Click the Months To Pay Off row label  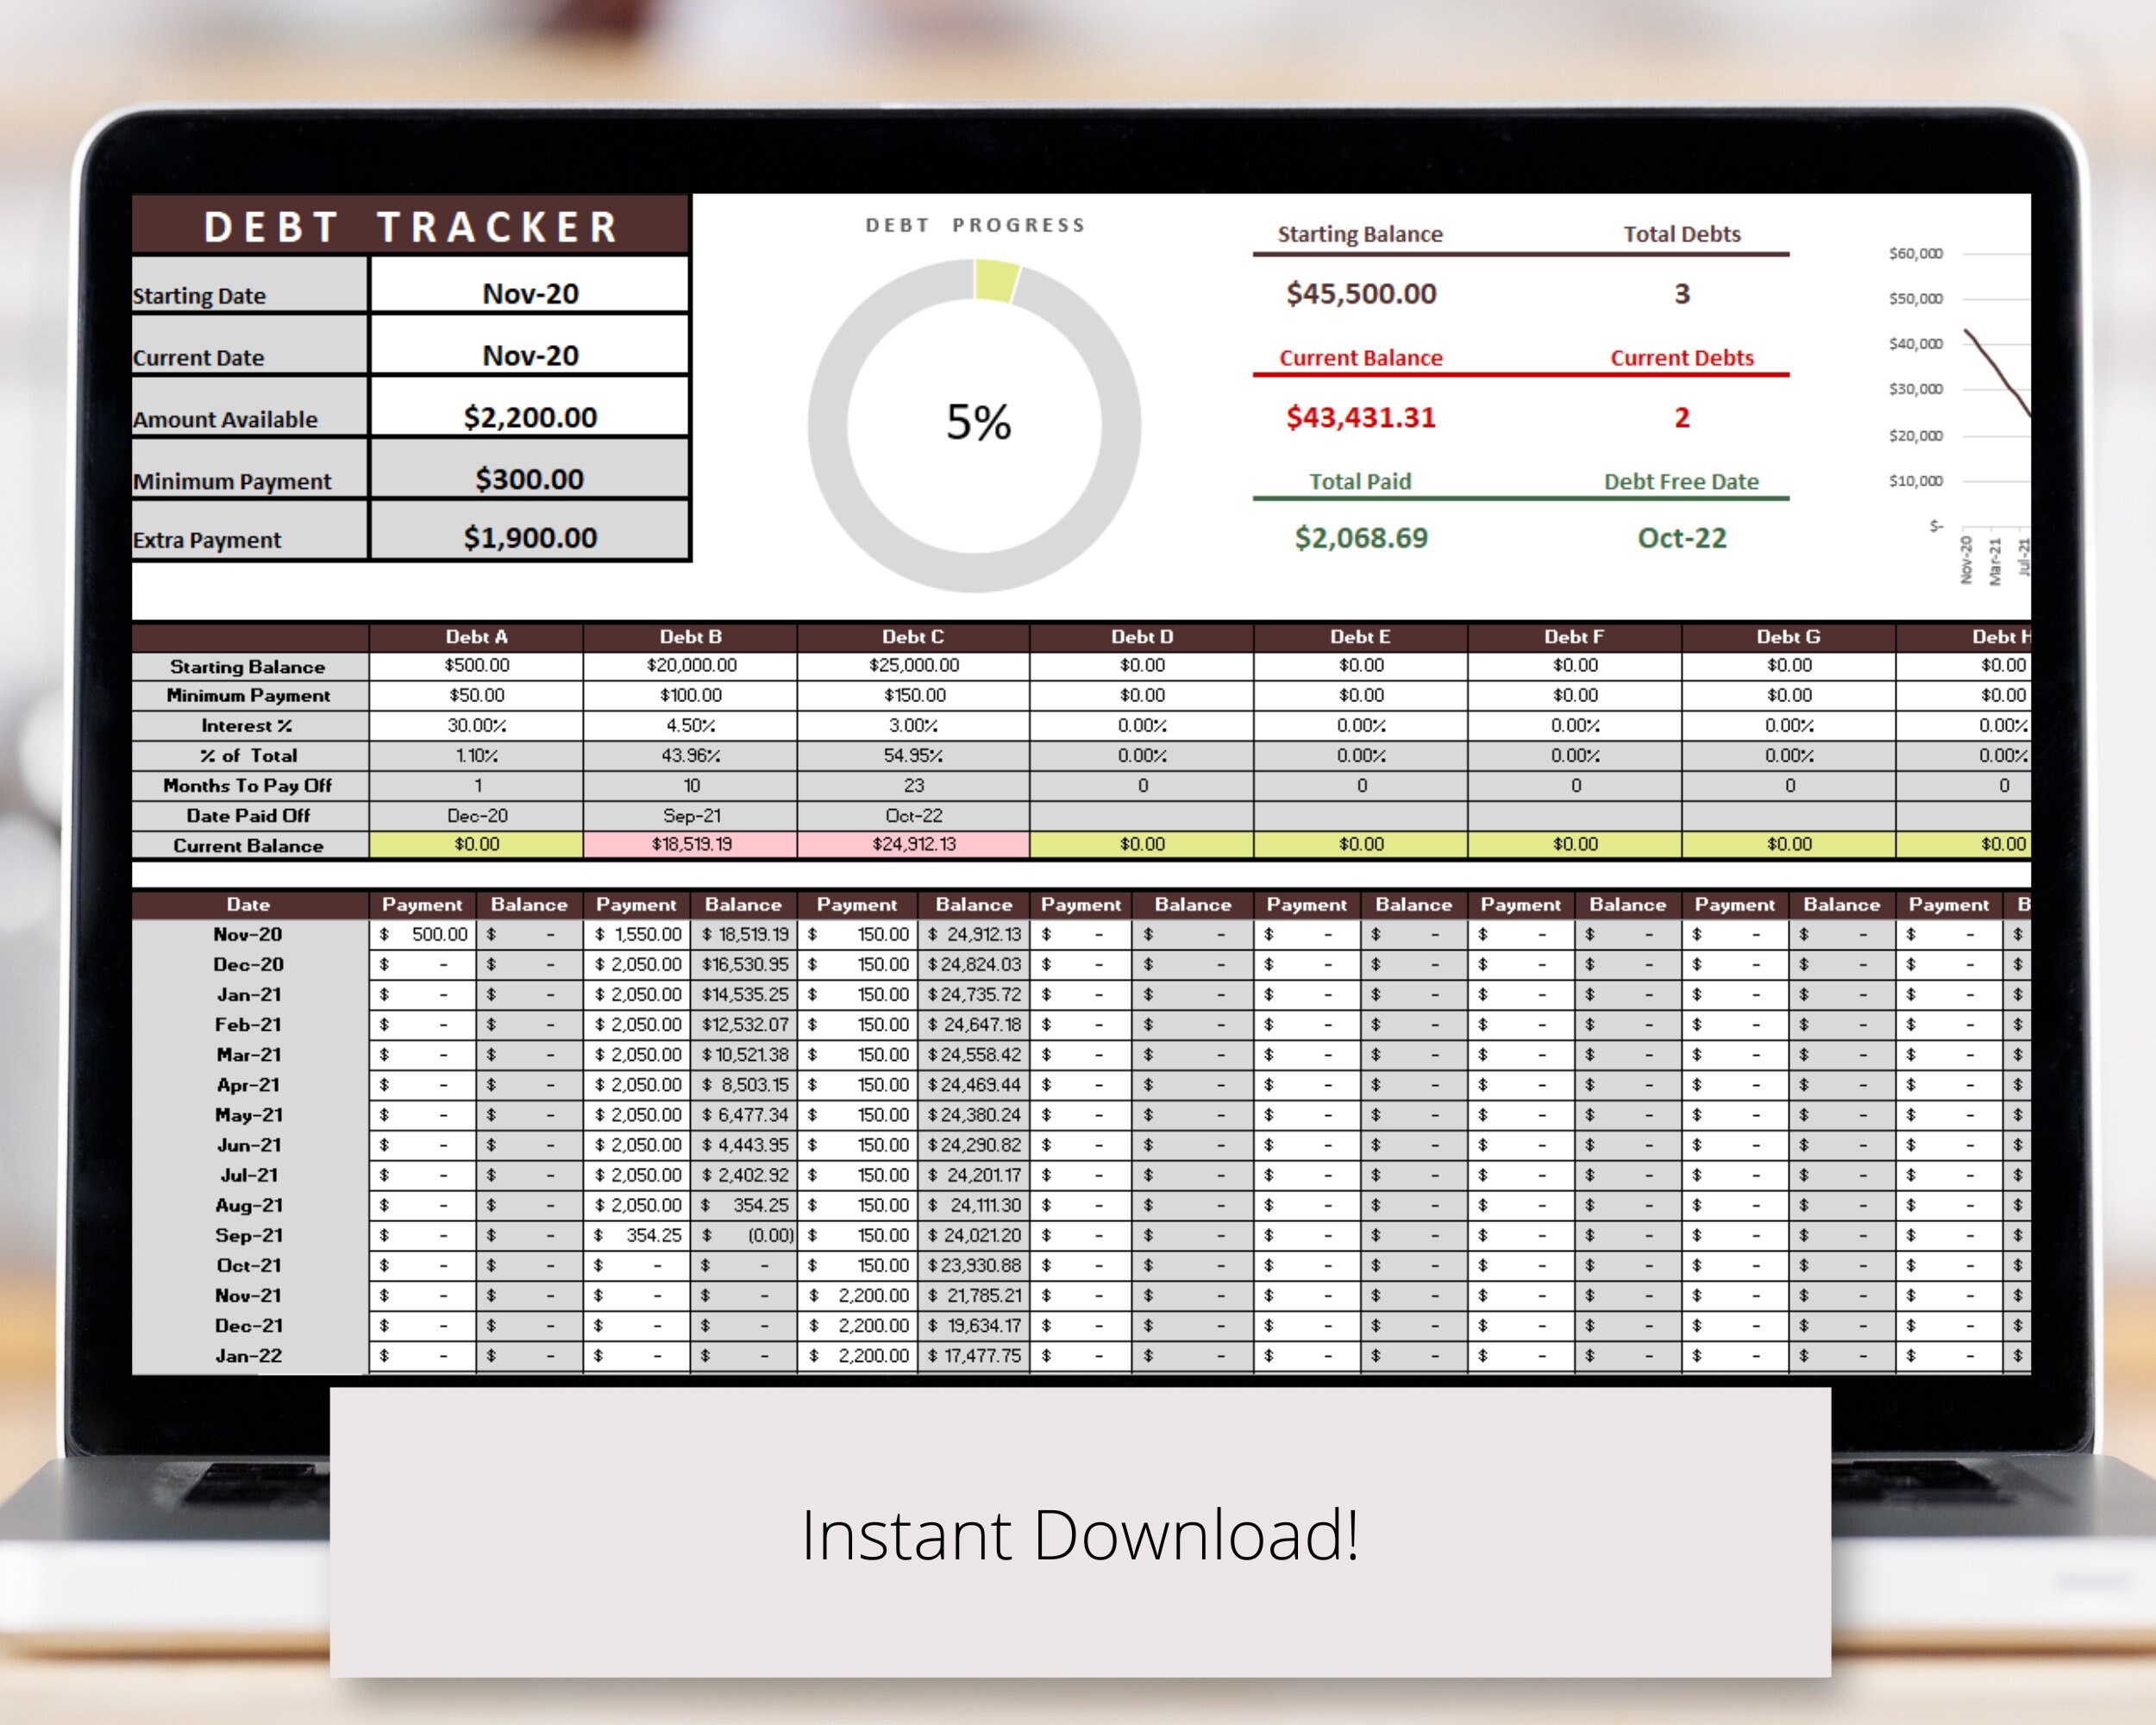pos(248,786)
